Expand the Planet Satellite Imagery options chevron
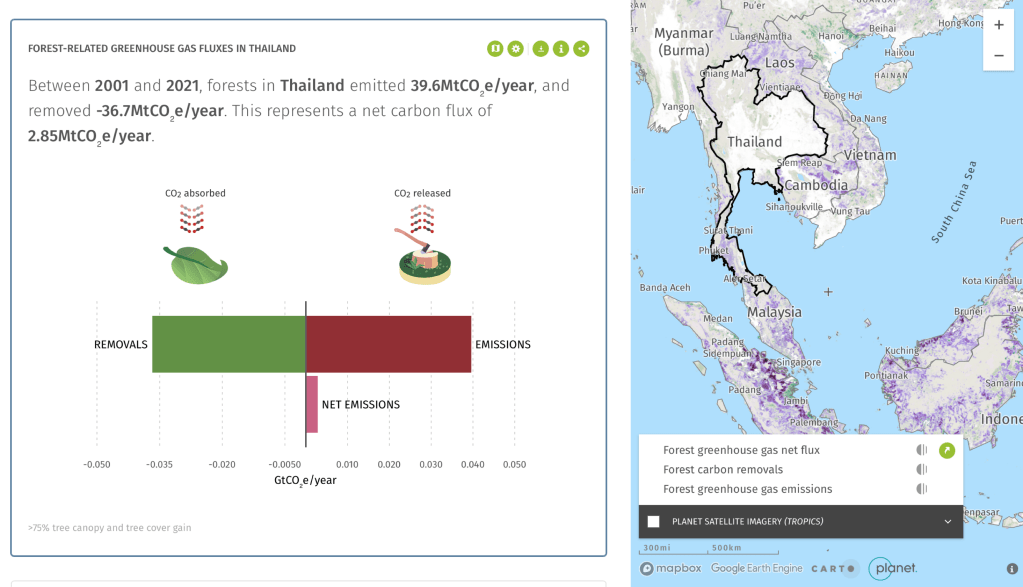The height and width of the screenshot is (587, 1023). tap(947, 521)
